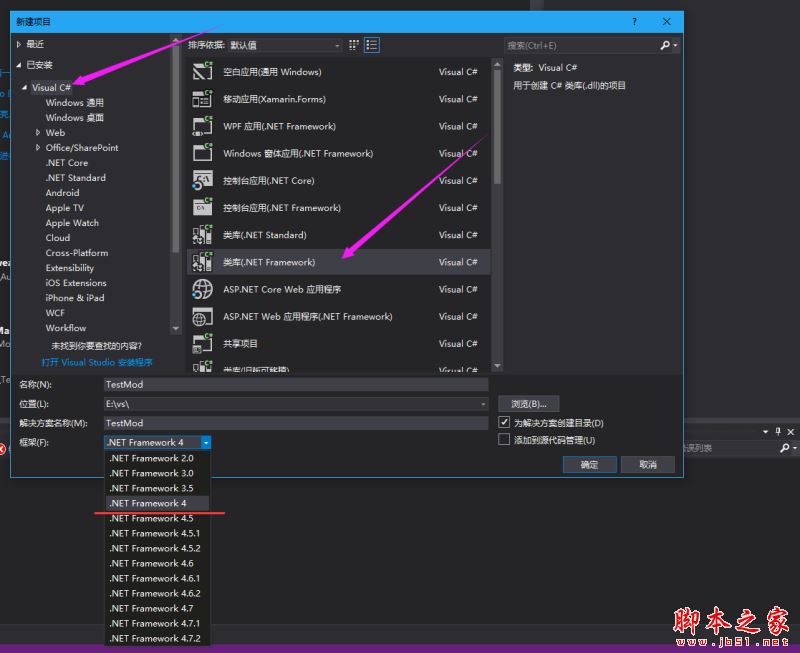The height and width of the screenshot is (653, 800).
Task: Click the .NET Core console app icon
Action: (202, 180)
